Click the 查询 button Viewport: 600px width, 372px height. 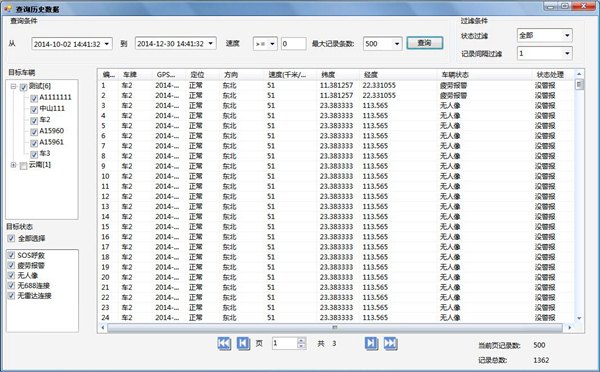tap(424, 43)
